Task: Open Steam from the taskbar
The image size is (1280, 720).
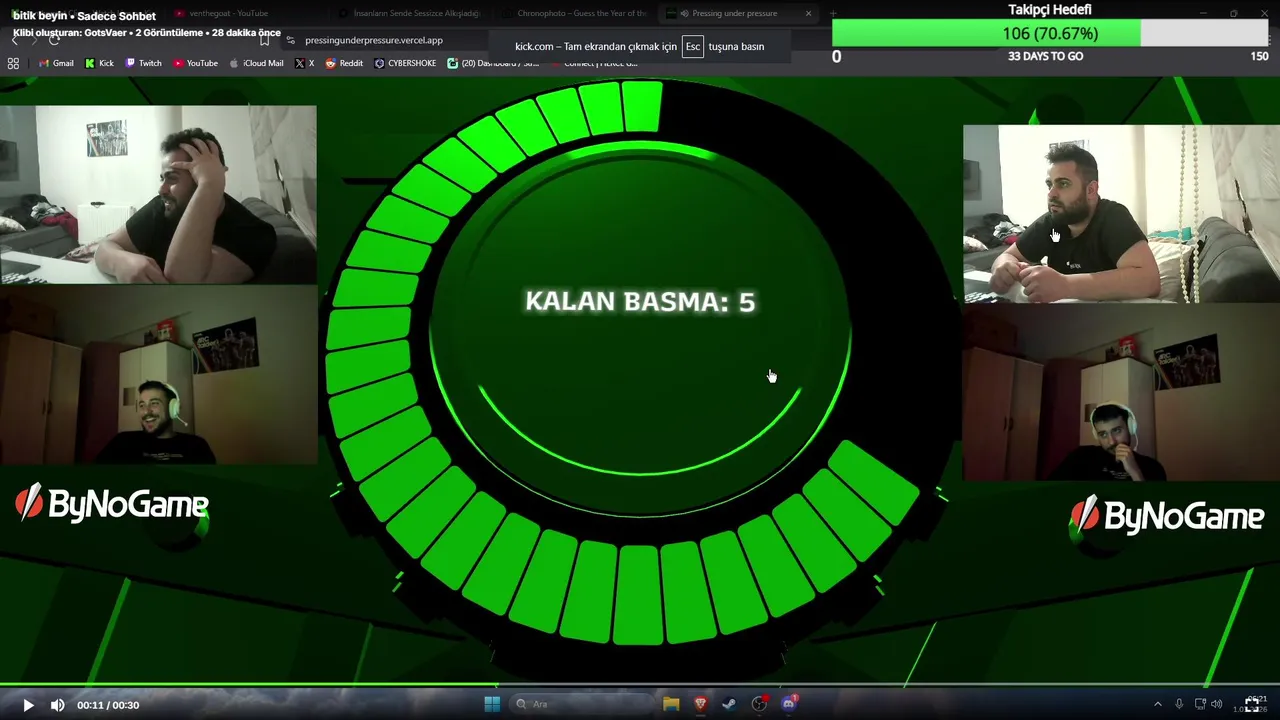Action: [x=729, y=704]
